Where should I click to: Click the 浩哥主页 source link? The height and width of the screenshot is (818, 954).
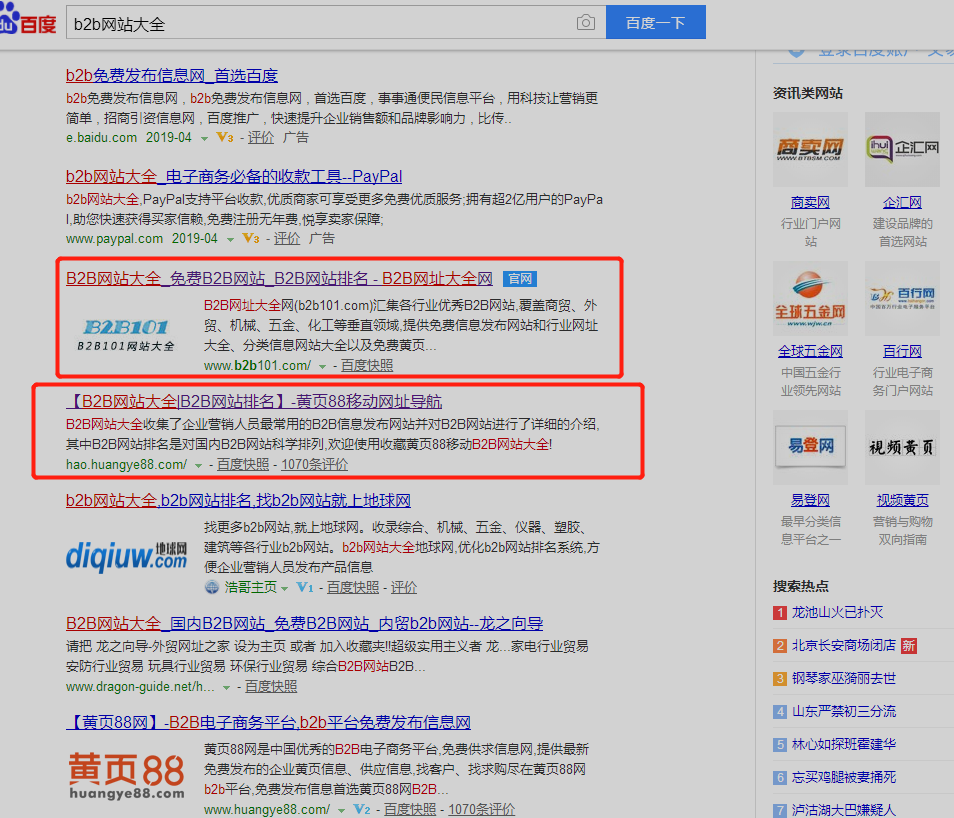tap(250, 587)
